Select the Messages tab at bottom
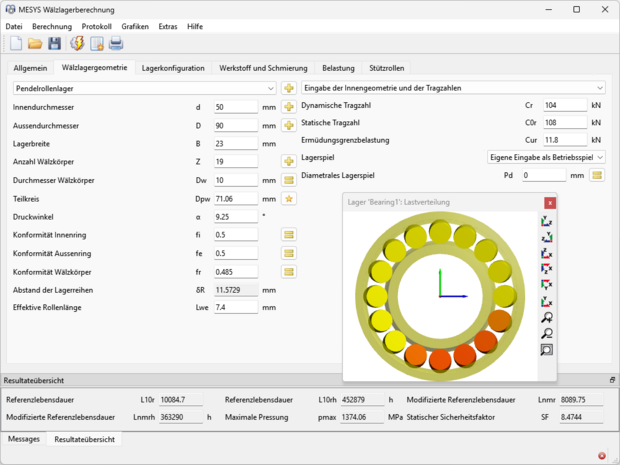620x465 pixels. pos(23,439)
